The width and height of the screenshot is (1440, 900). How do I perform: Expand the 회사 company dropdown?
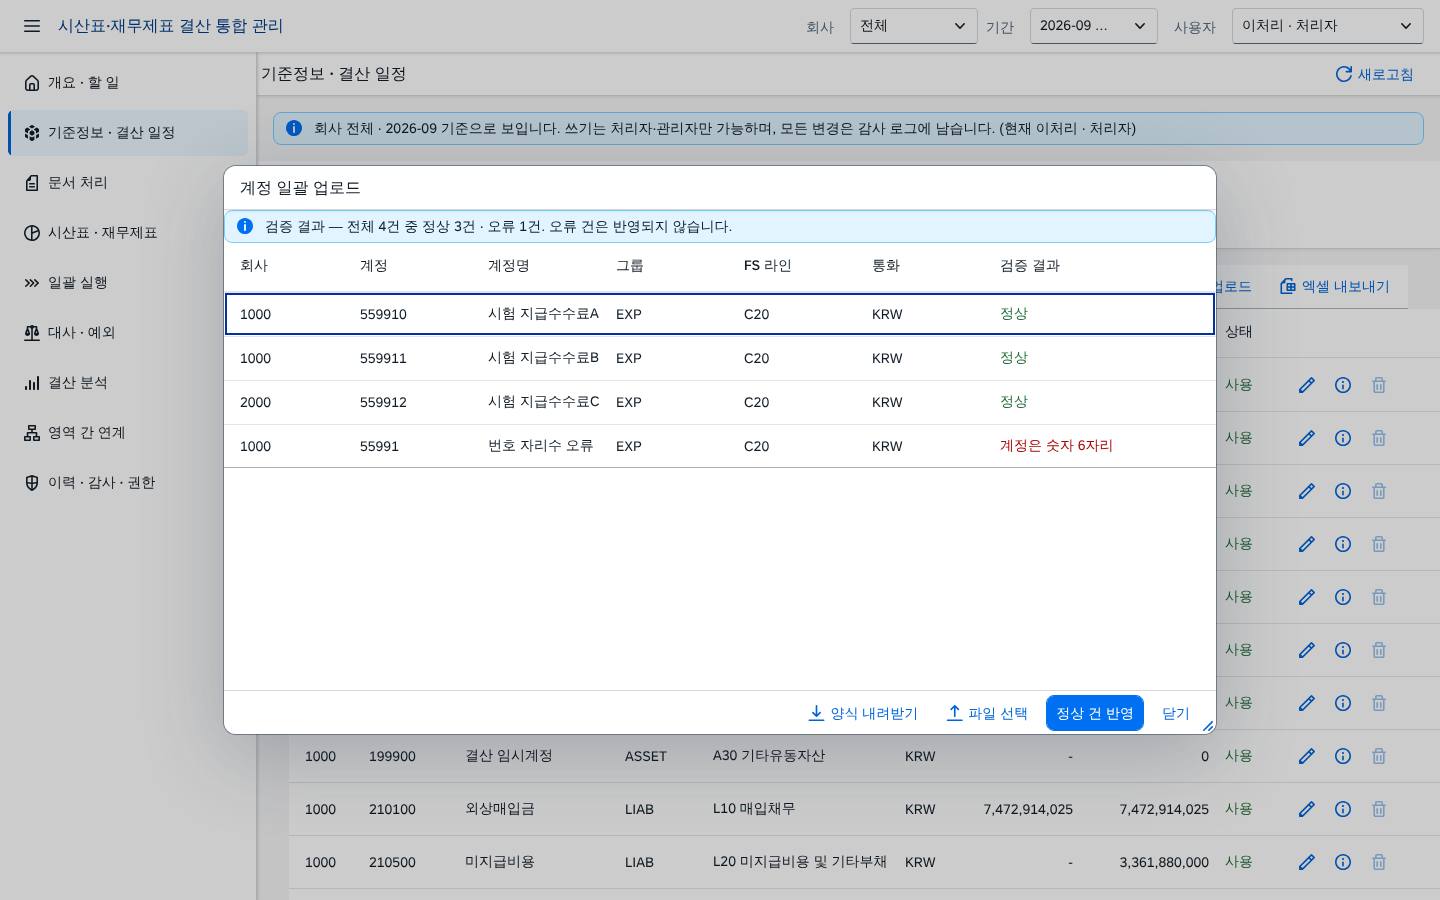click(913, 26)
